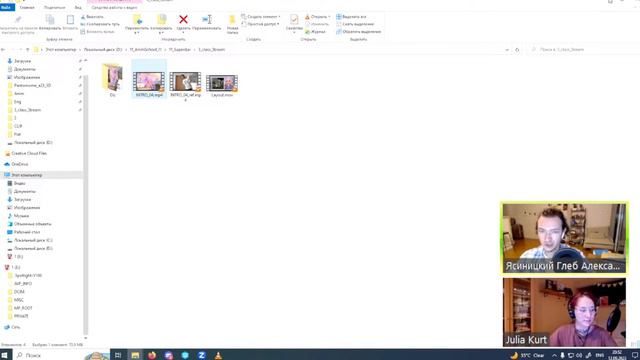Select the Layout.mov video file
This screenshot has height=360, width=640.
click(222, 86)
